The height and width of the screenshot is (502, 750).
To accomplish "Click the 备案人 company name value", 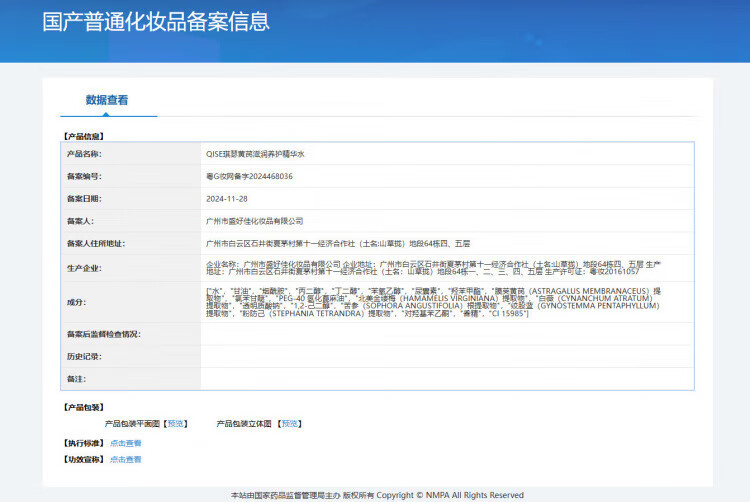I will [x=254, y=220].
